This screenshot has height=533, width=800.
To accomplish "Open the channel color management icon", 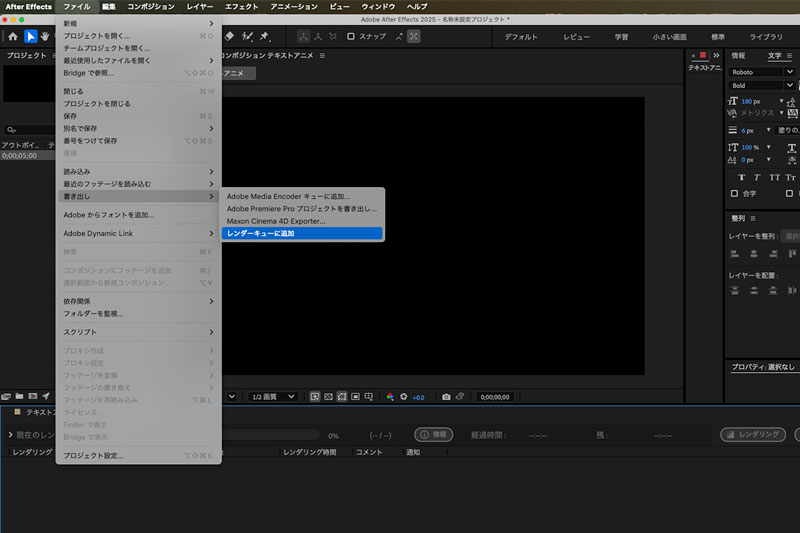I will 390,396.
